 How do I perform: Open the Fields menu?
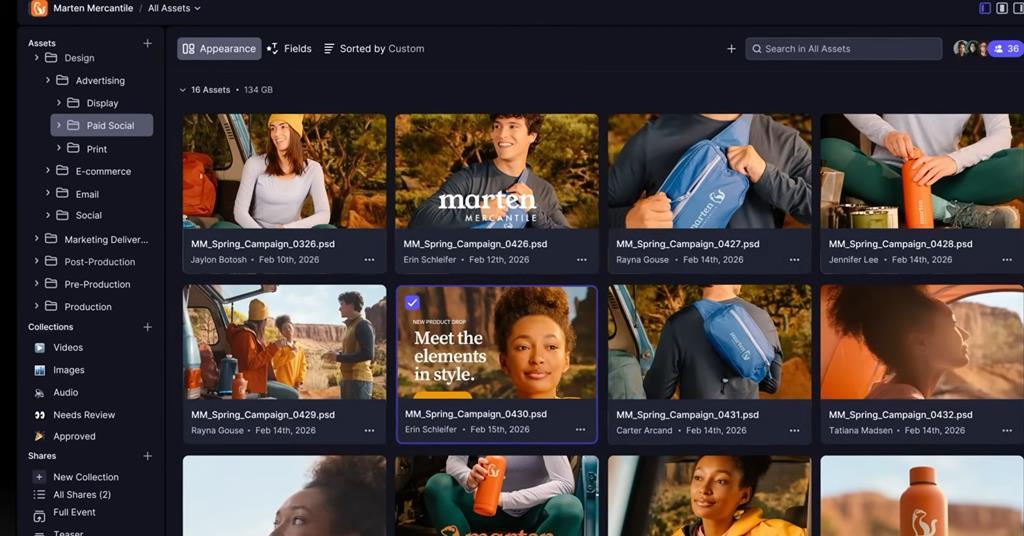click(289, 49)
